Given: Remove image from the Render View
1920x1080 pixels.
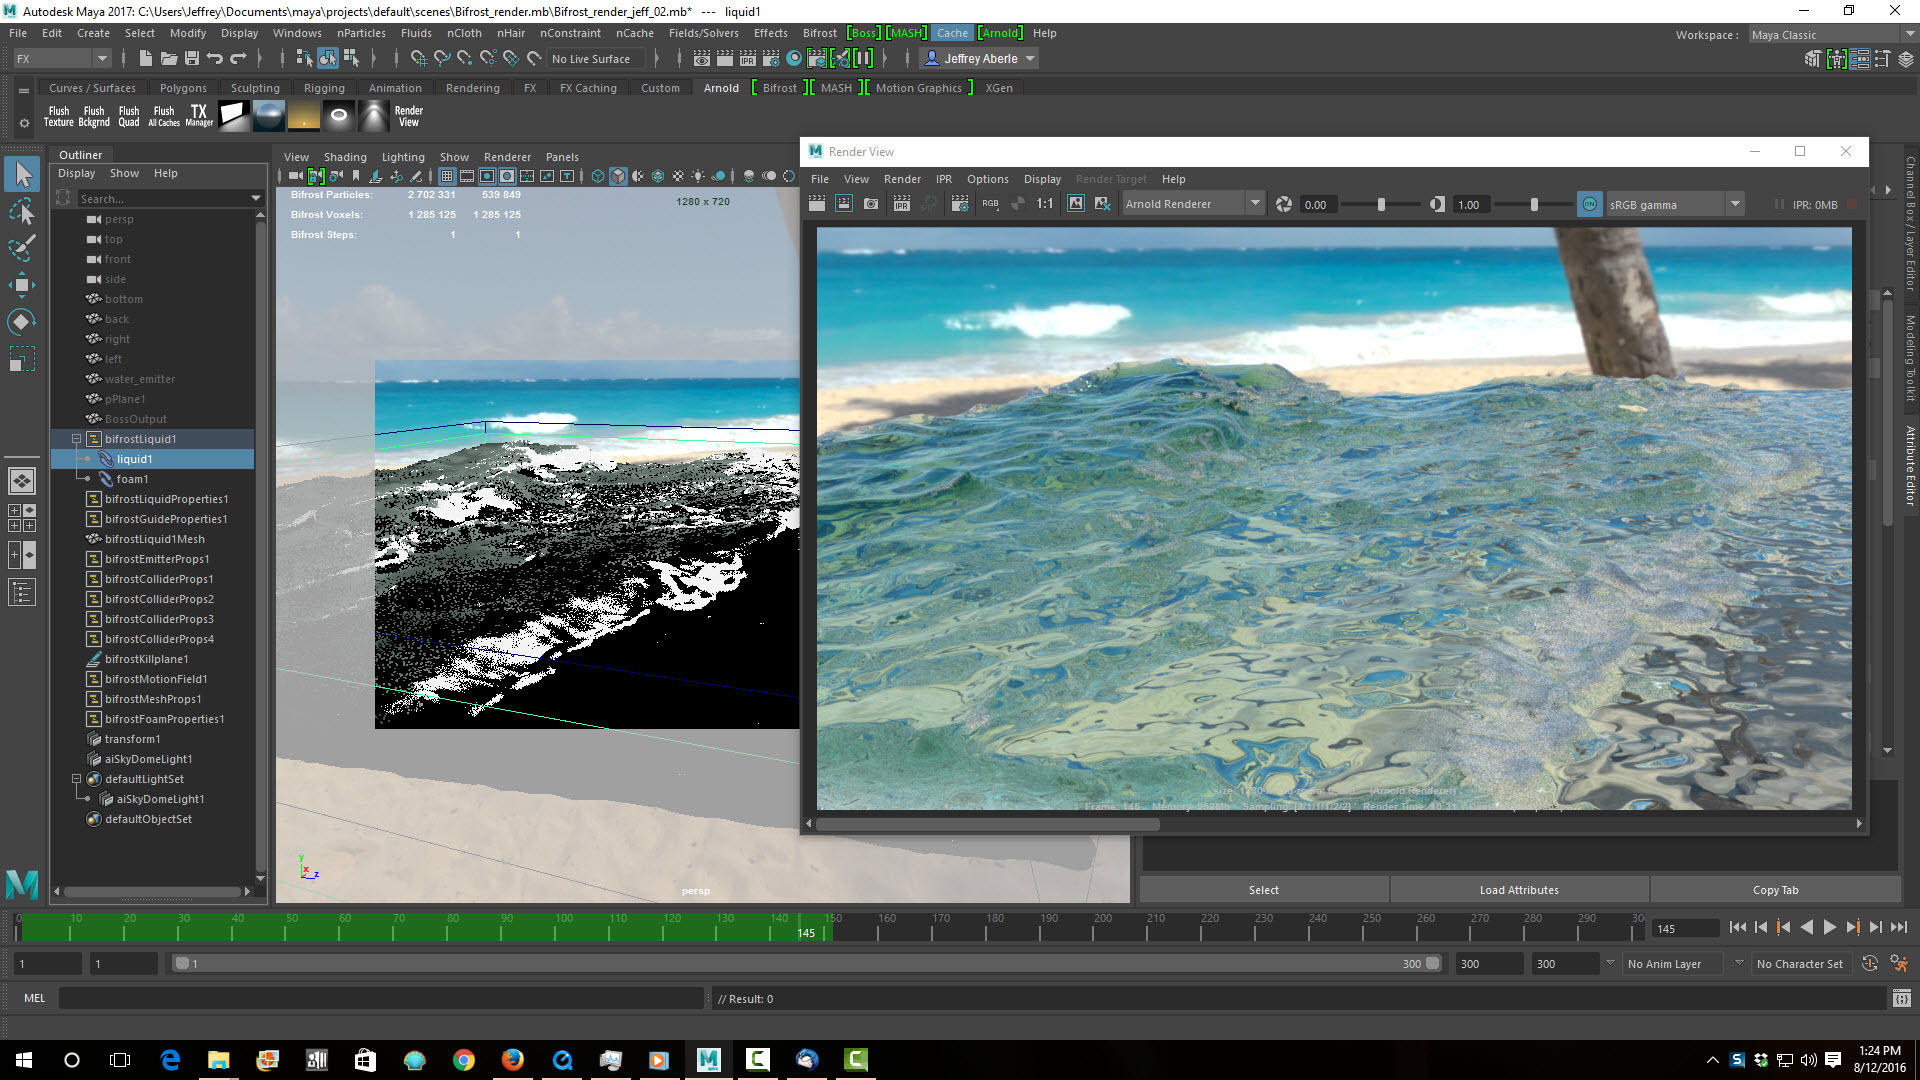Looking at the screenshot, I should [1103, 203].
